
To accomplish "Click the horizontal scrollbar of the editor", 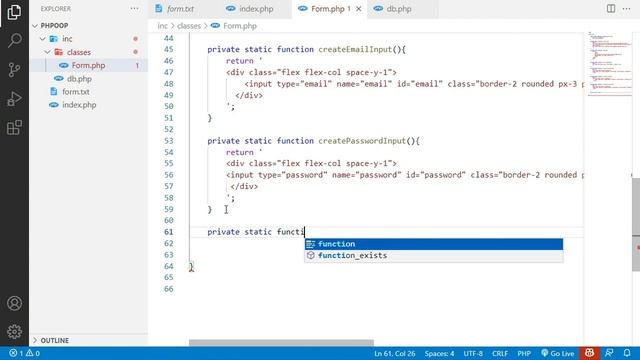I will coord(281,342).
